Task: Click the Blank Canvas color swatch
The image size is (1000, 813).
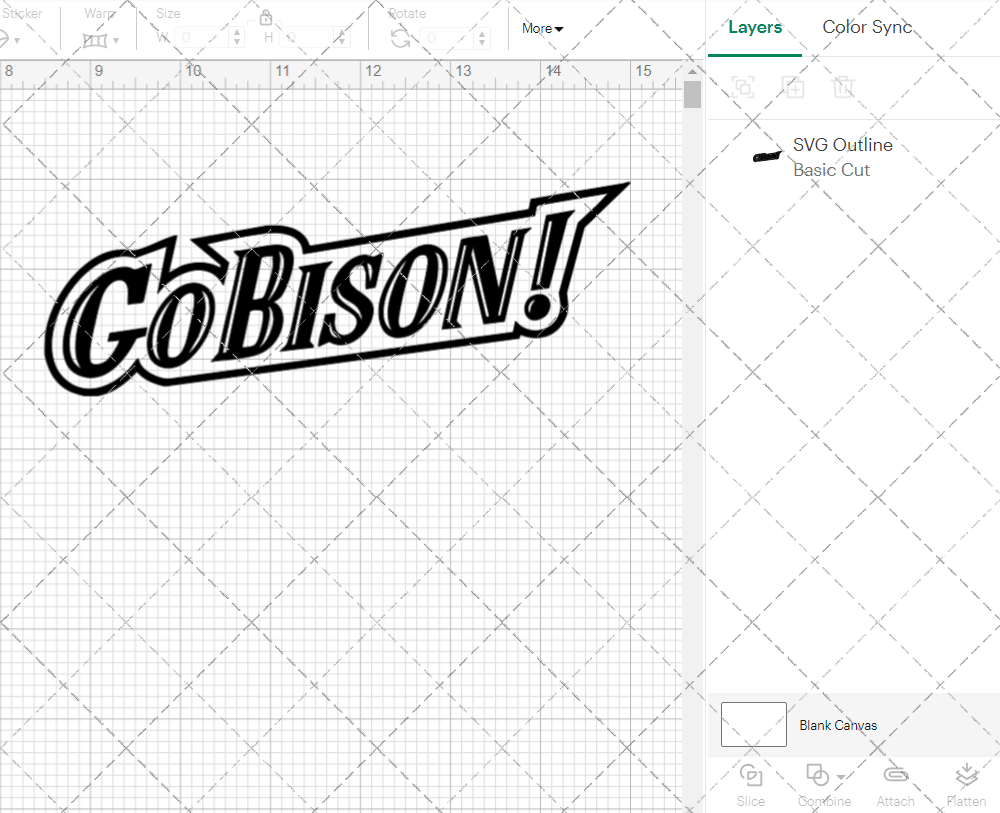Action: [752, 725]
